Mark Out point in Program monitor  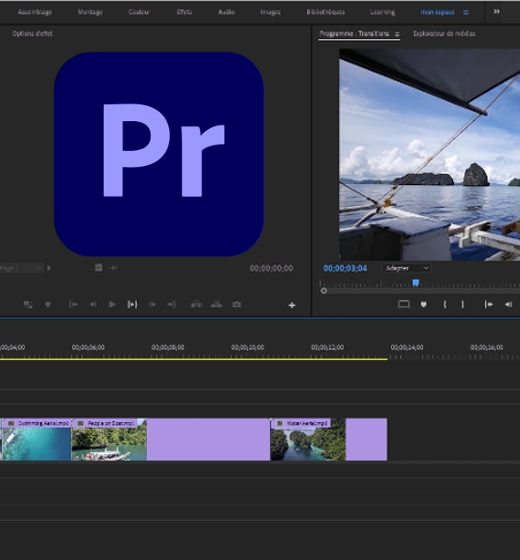click(x=462, y=304)
